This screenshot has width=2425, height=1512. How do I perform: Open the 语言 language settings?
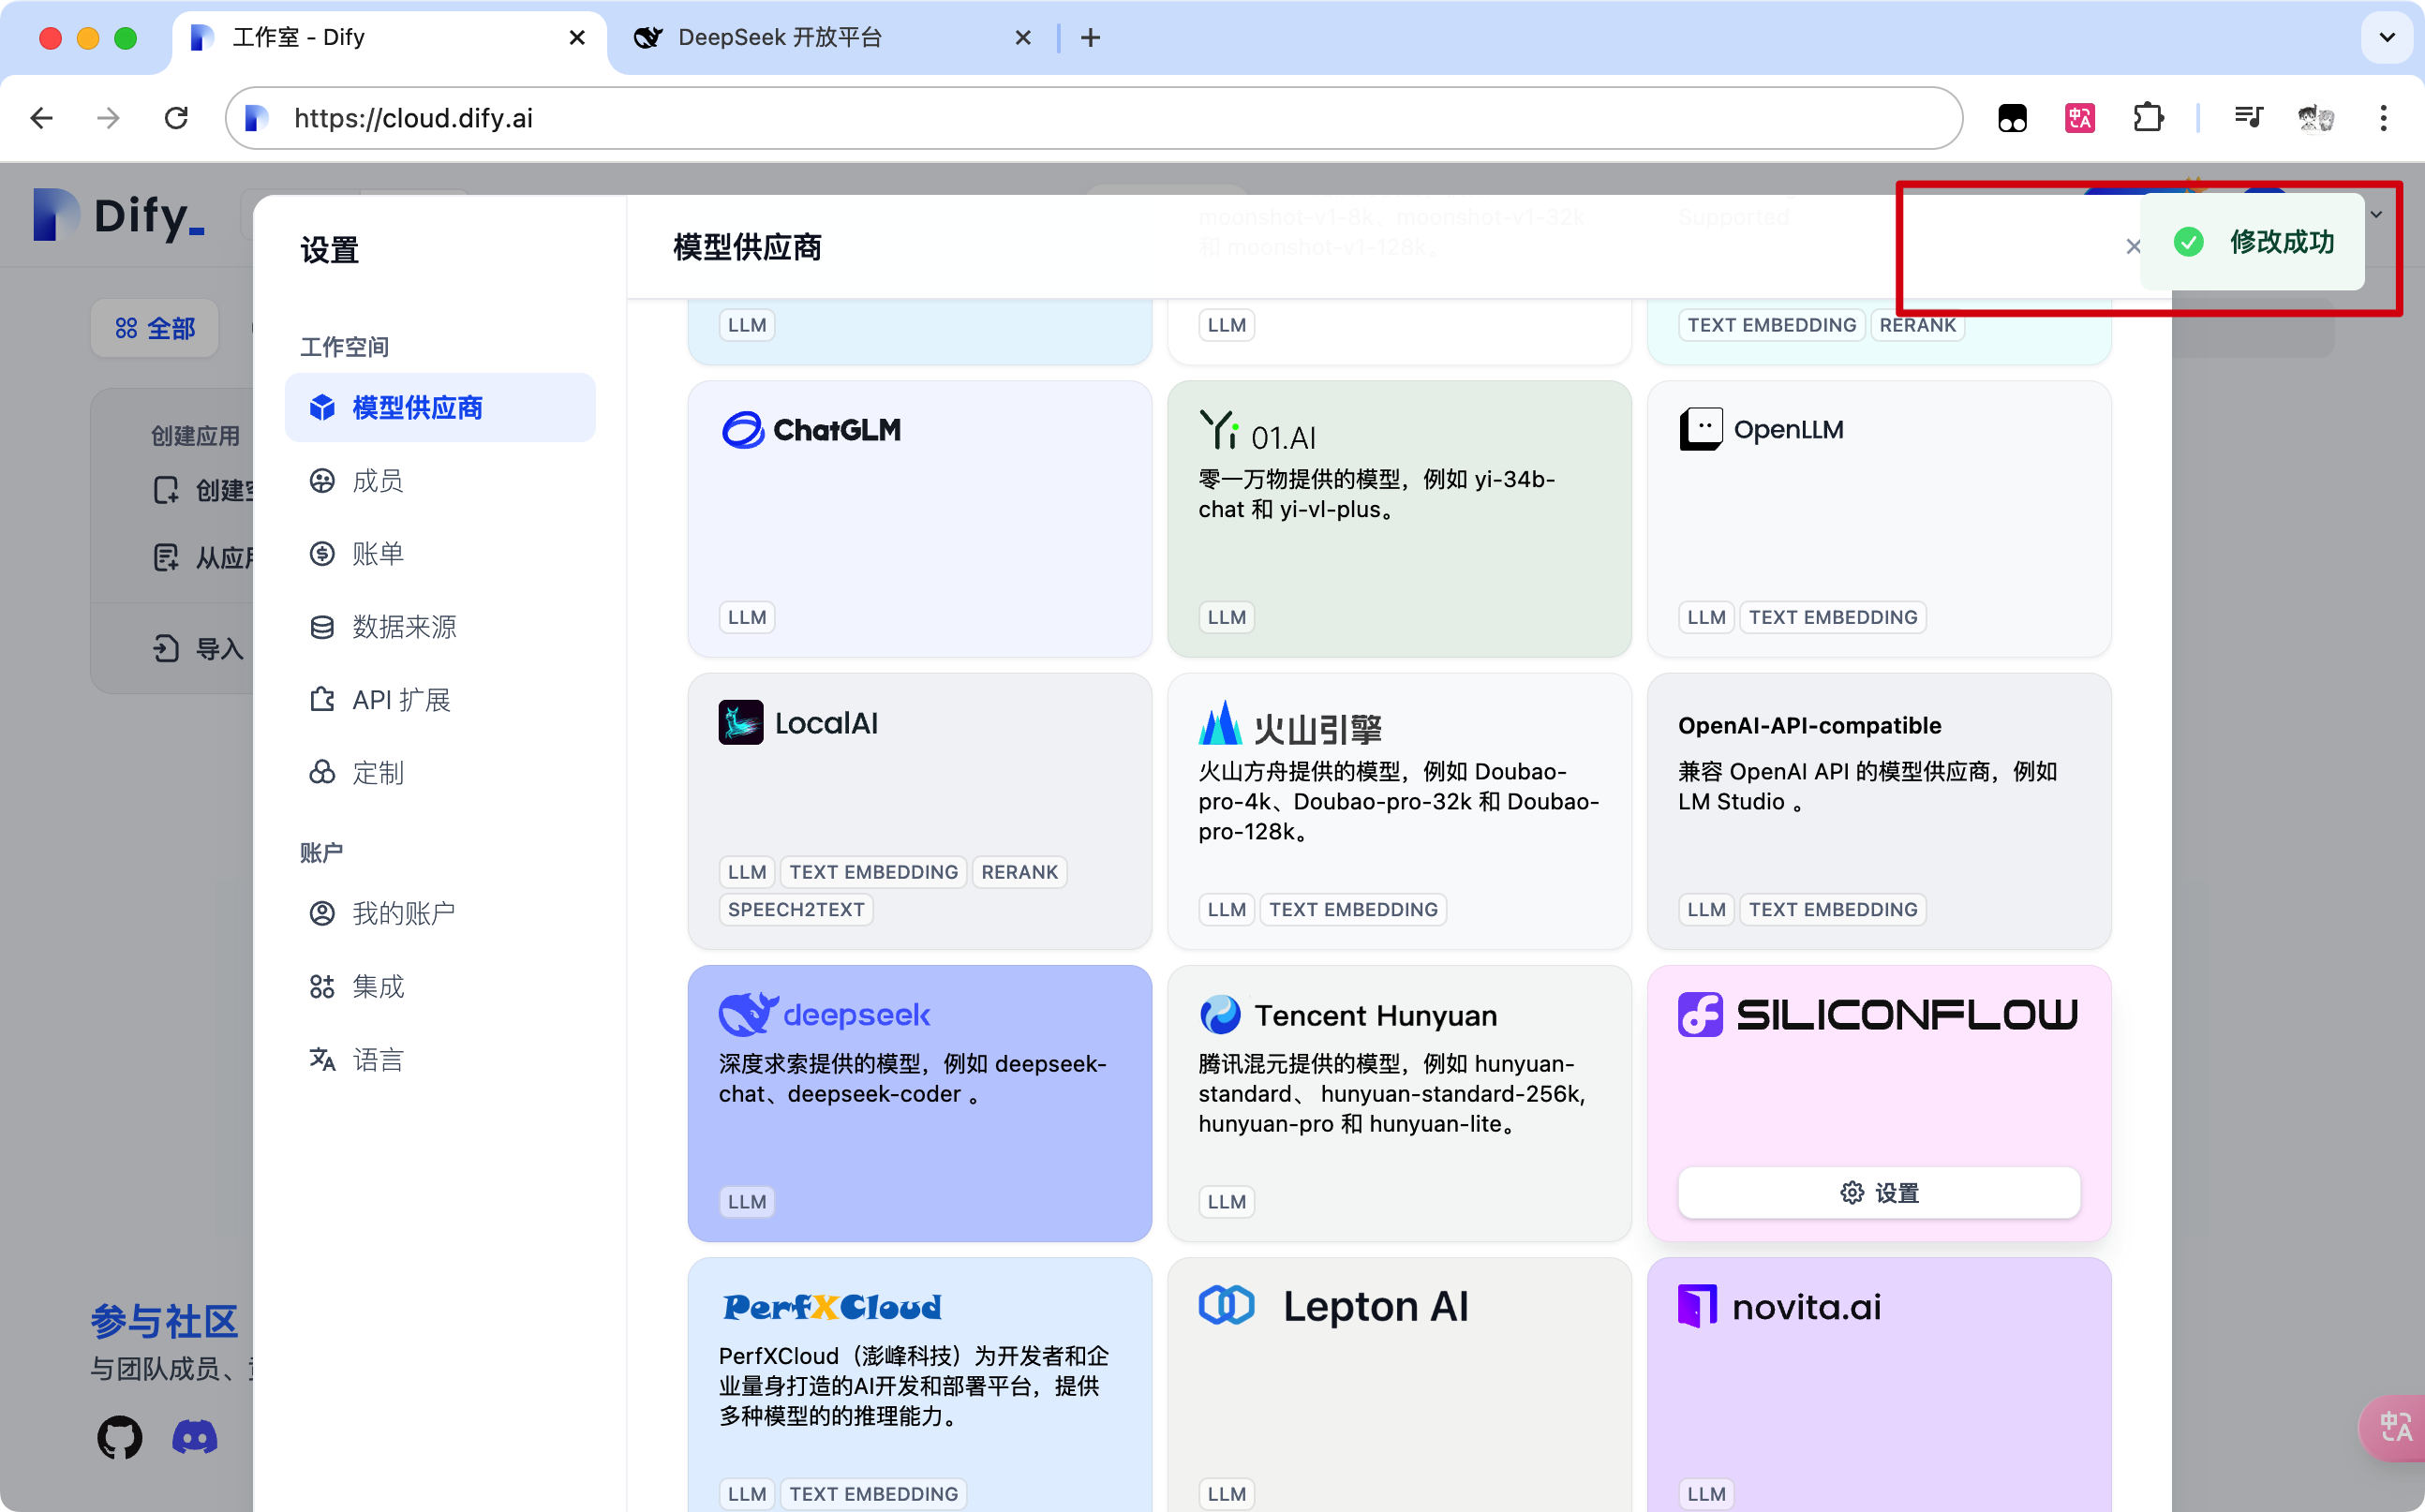(440, 1060)
